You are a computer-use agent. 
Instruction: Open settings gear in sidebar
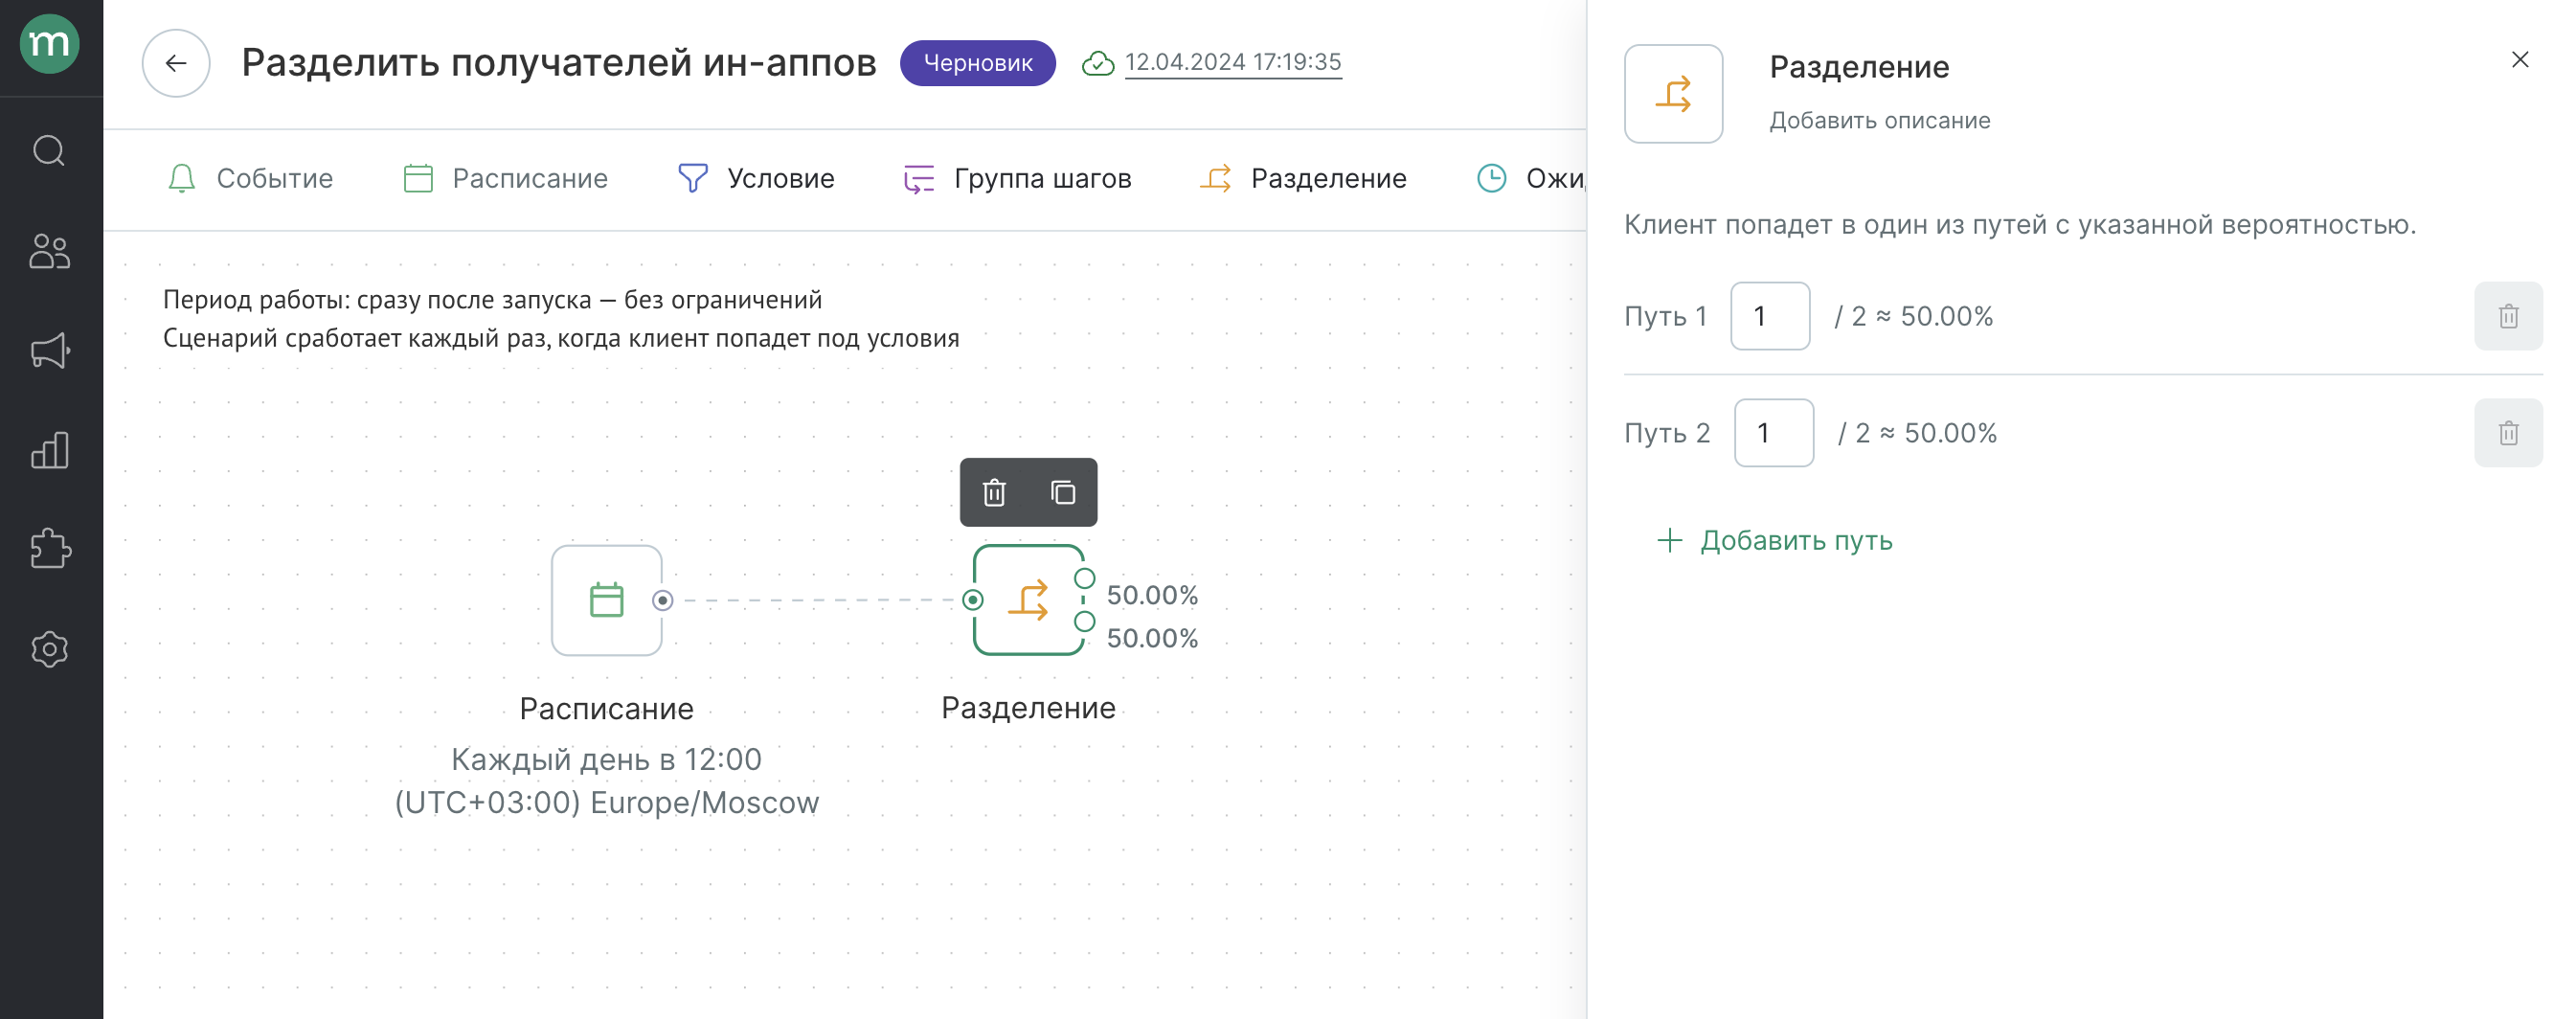50,649
